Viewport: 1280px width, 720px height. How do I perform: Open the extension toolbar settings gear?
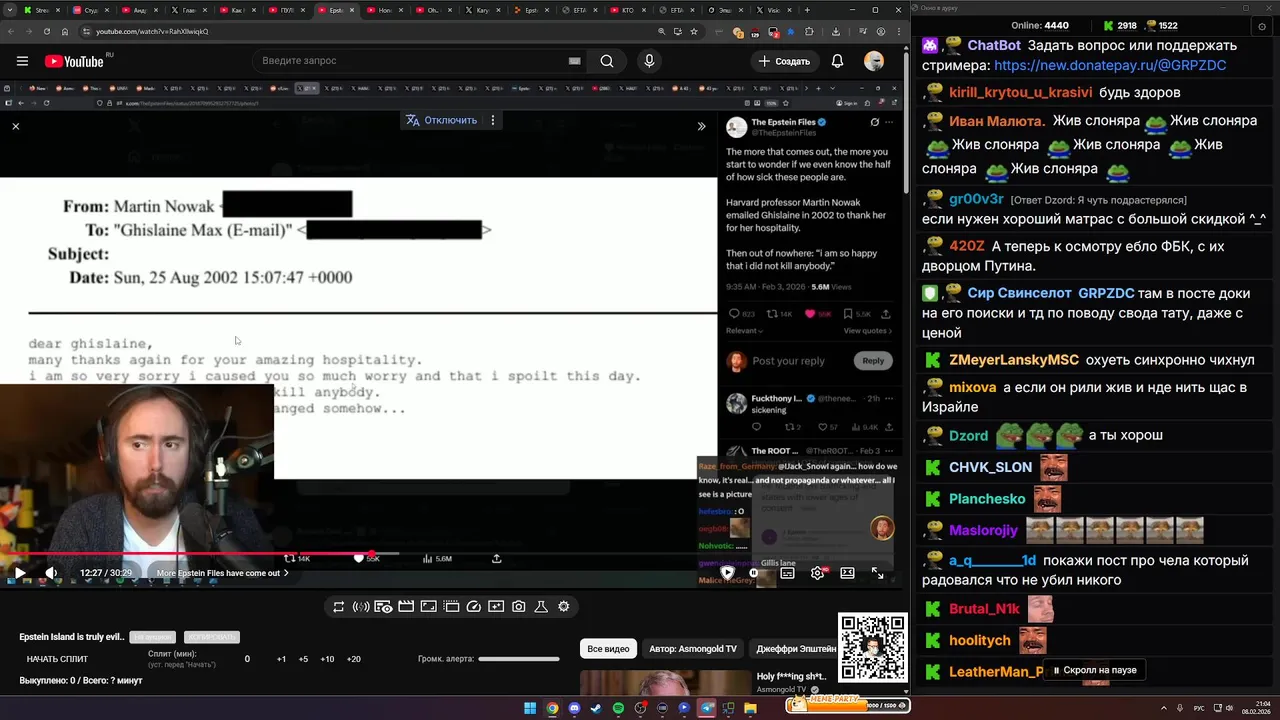pyautogui.click(x=564, y=606)
